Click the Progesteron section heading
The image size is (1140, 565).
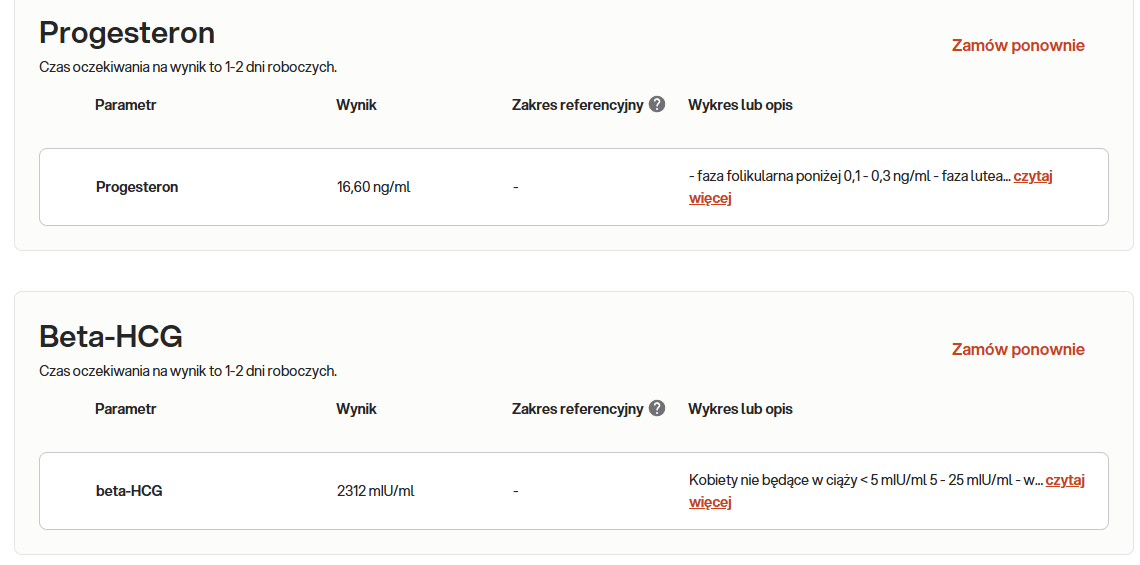click(127, 33)
